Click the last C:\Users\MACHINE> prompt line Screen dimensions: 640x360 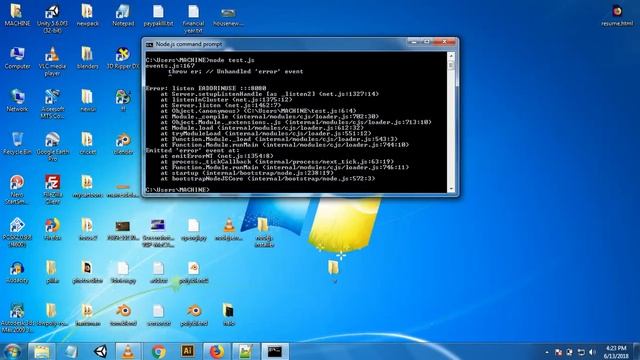tap(178, 190)
